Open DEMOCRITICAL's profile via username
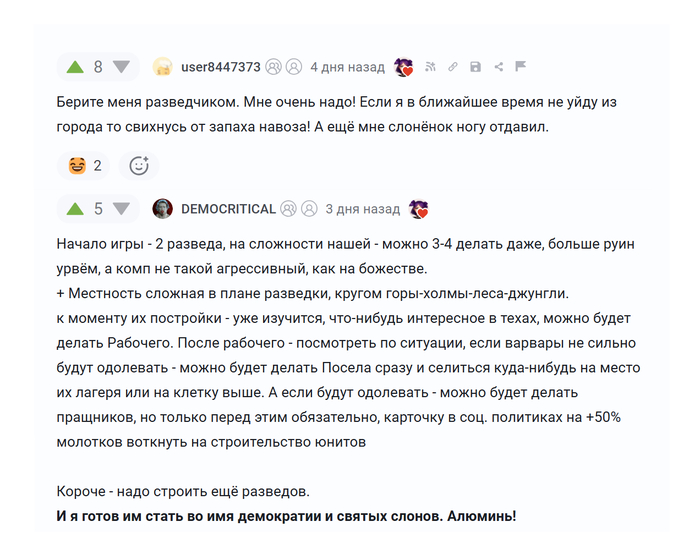The image size is (700, 560). [228, 209]
